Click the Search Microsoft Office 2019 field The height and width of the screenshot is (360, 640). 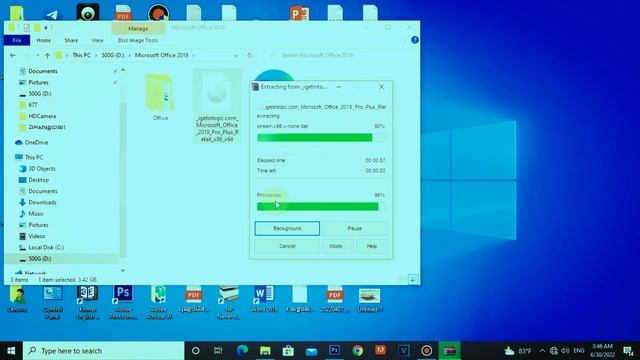tap(341, 55)
